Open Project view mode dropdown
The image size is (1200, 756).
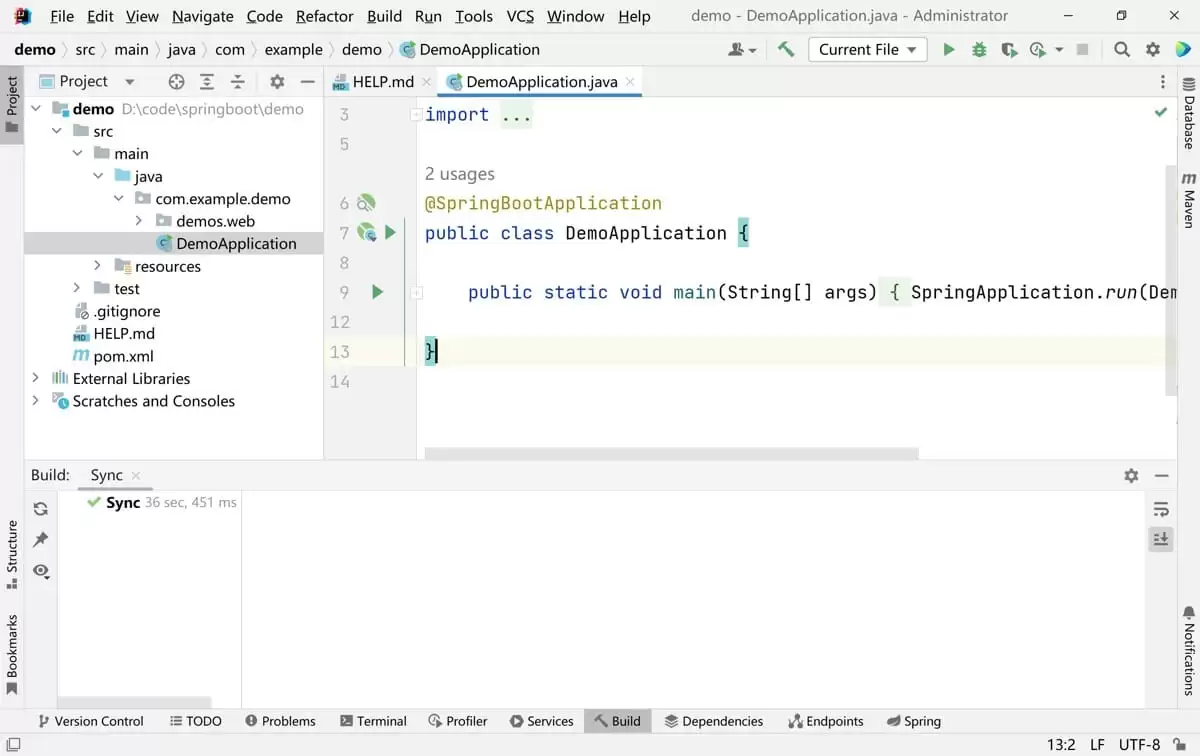[x=129, y=82]
